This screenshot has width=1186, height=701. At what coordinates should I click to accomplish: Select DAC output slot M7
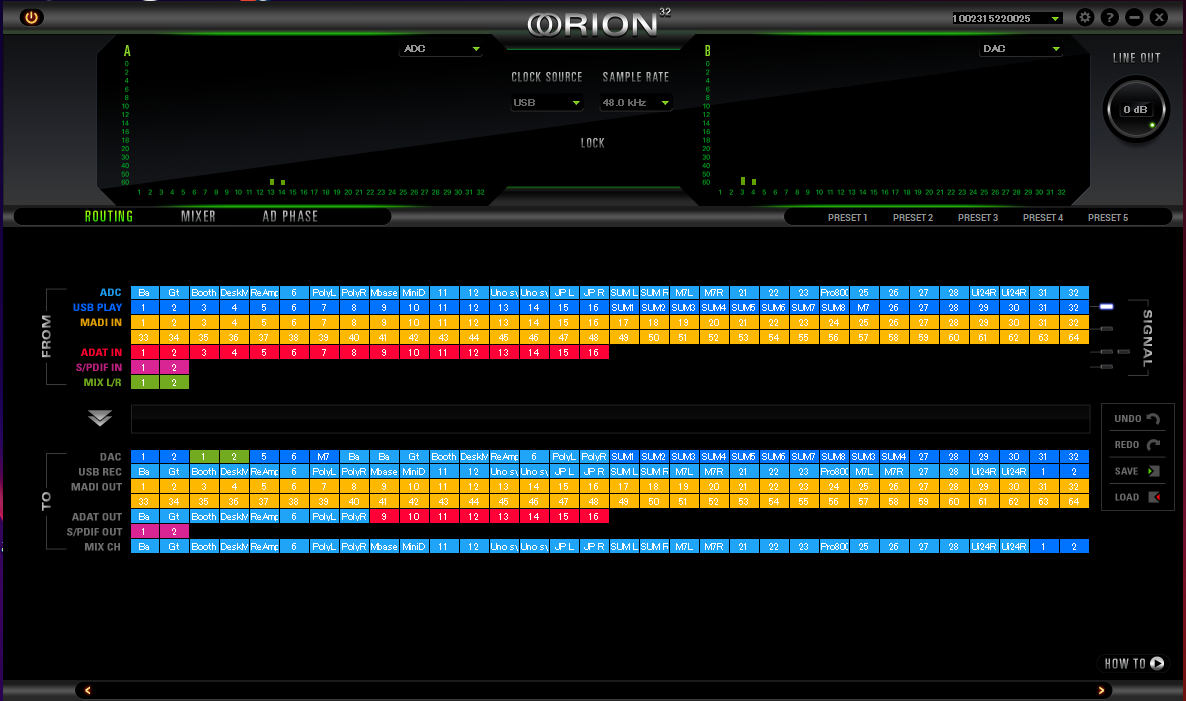(324, 457)
